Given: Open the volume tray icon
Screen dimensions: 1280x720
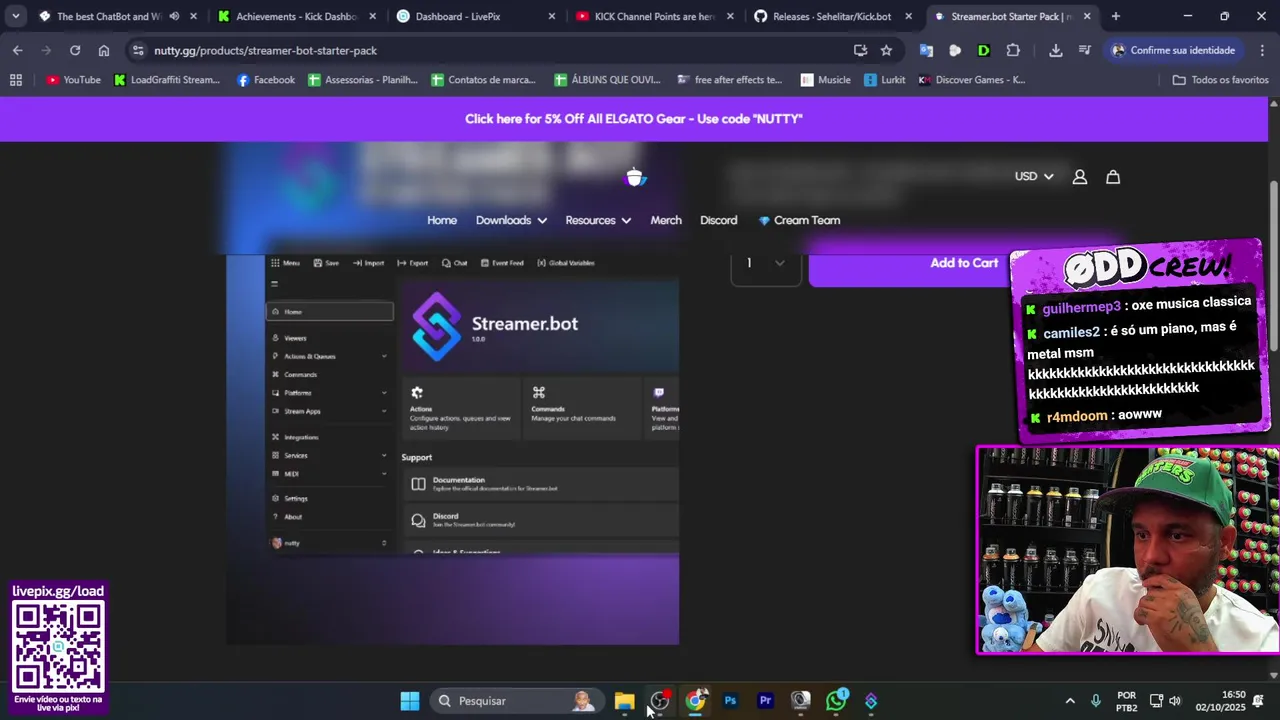Looking at the screenshot, I should tap(1175, 701).
